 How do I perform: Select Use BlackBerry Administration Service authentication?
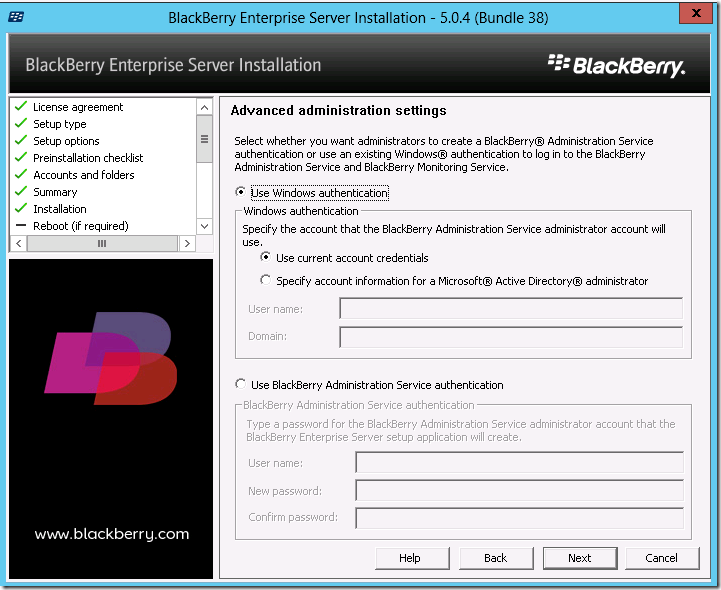pyautogui.click(x=240, y=384)
